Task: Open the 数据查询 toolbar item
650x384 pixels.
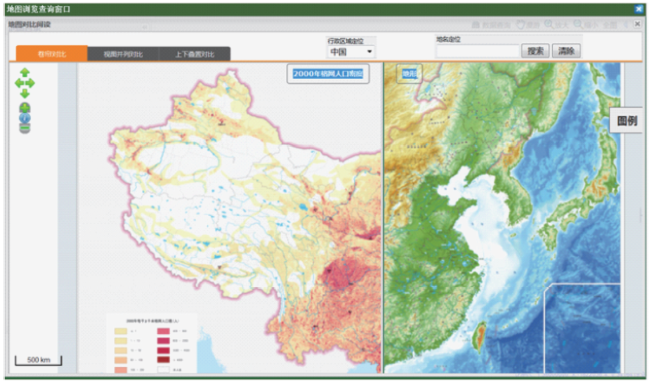Action: 491,25
